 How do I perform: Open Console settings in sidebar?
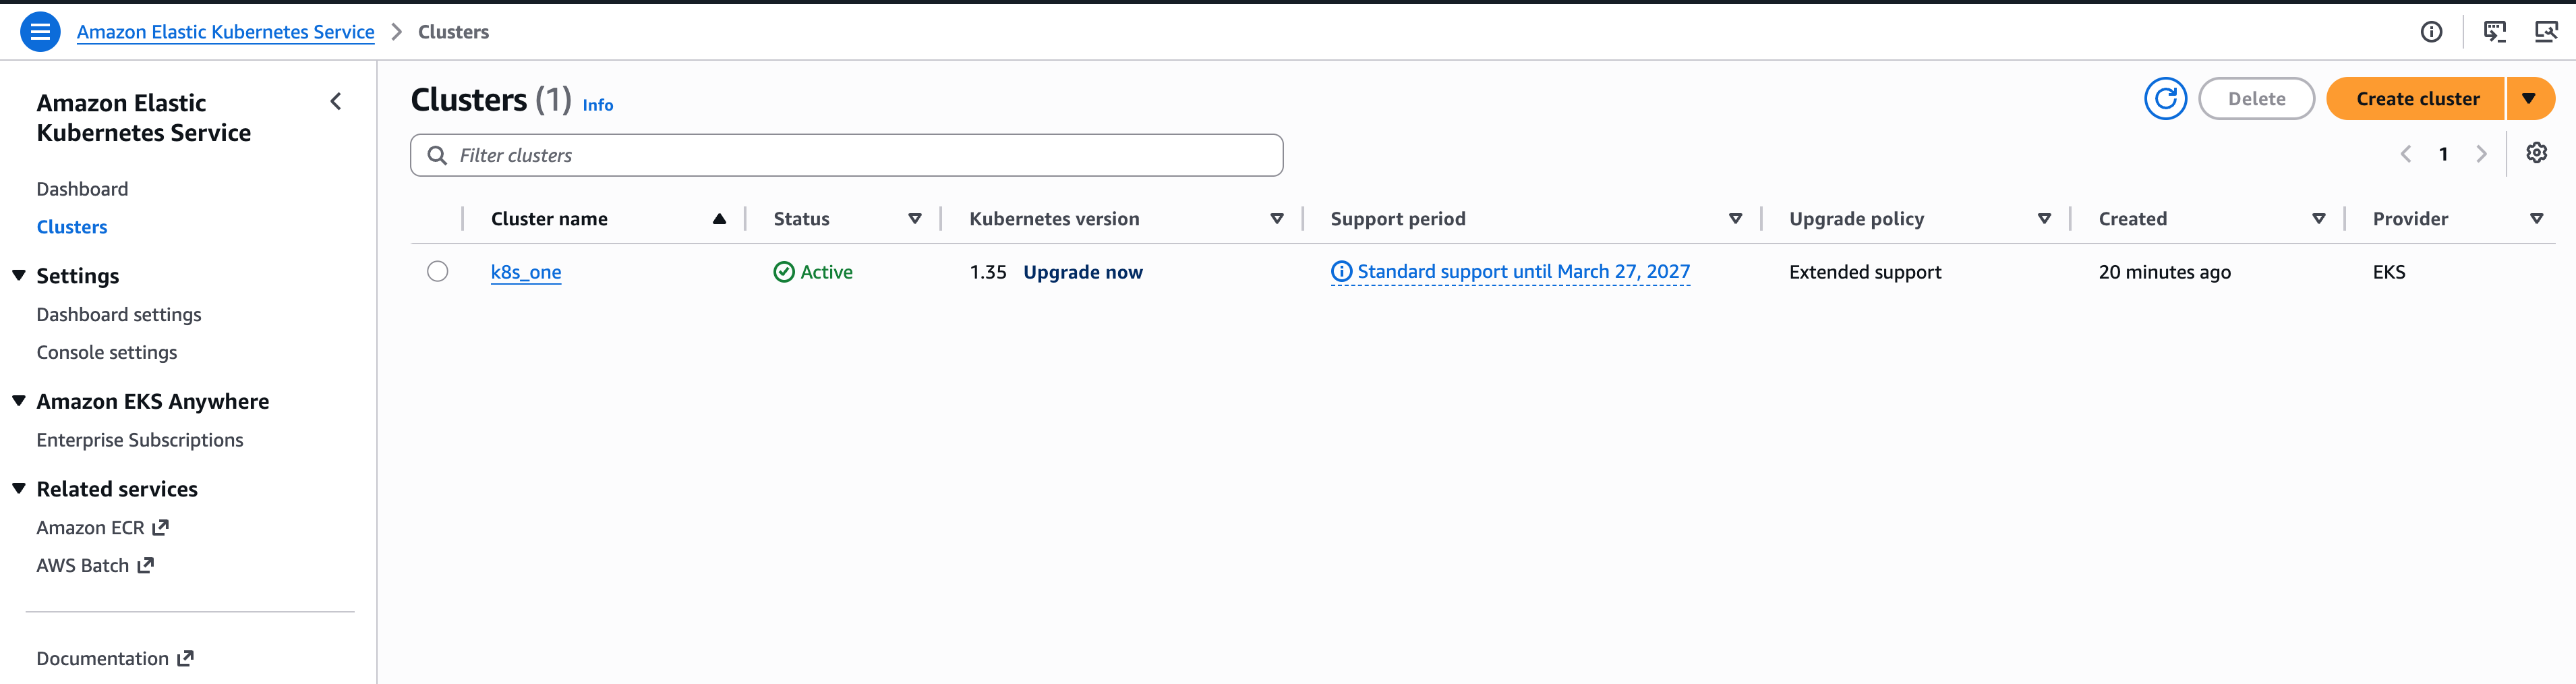coord(107,353)
